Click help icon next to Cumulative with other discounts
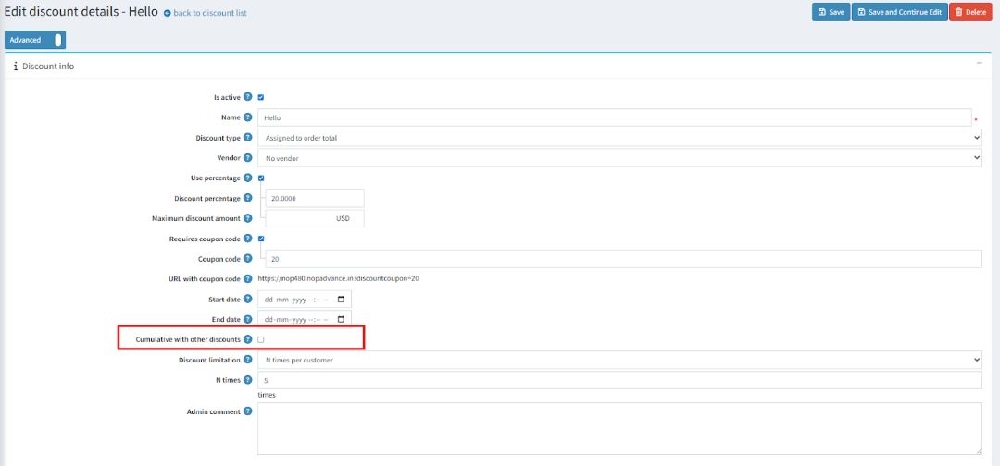This screenshot has width=1000, height=466. pyautogui.click(x=248, y=340)
